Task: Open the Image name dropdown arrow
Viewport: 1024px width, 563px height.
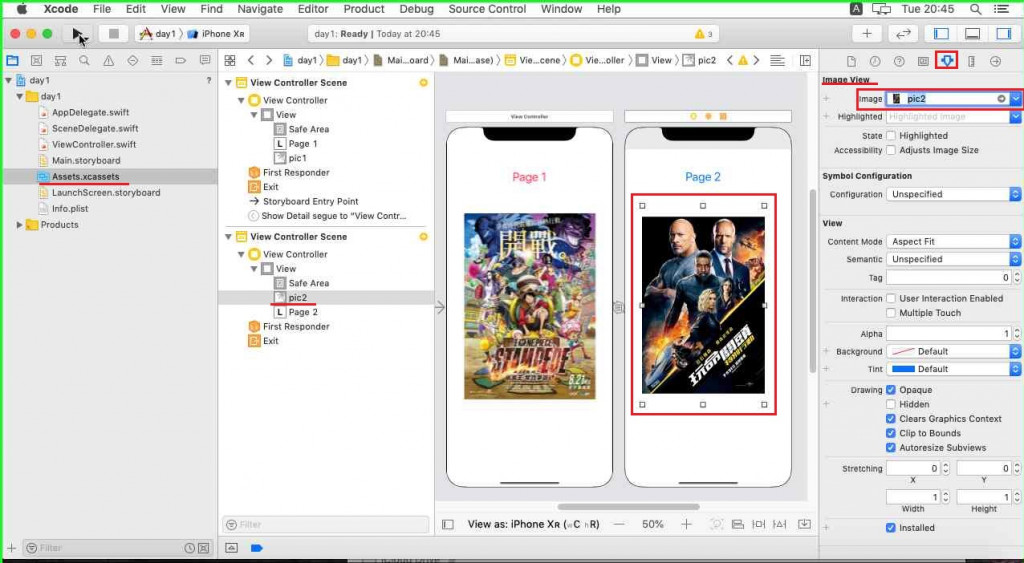Action: pyautogui.click(x=1016, y=99)
